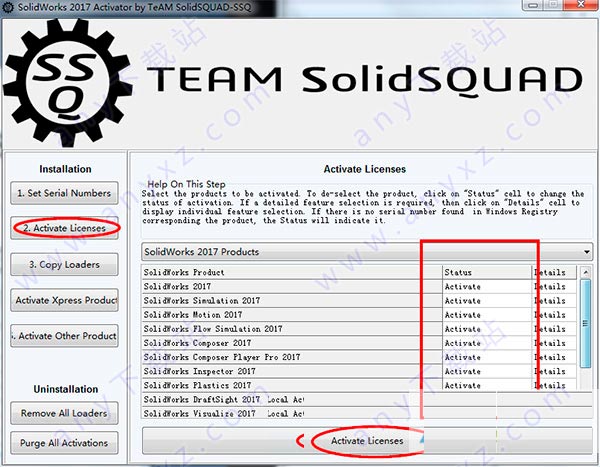Open Details for SolidWorks Flow Simulation 2017
The width and height of the screenshot is (600, 467).
click(x=554, y=329)
